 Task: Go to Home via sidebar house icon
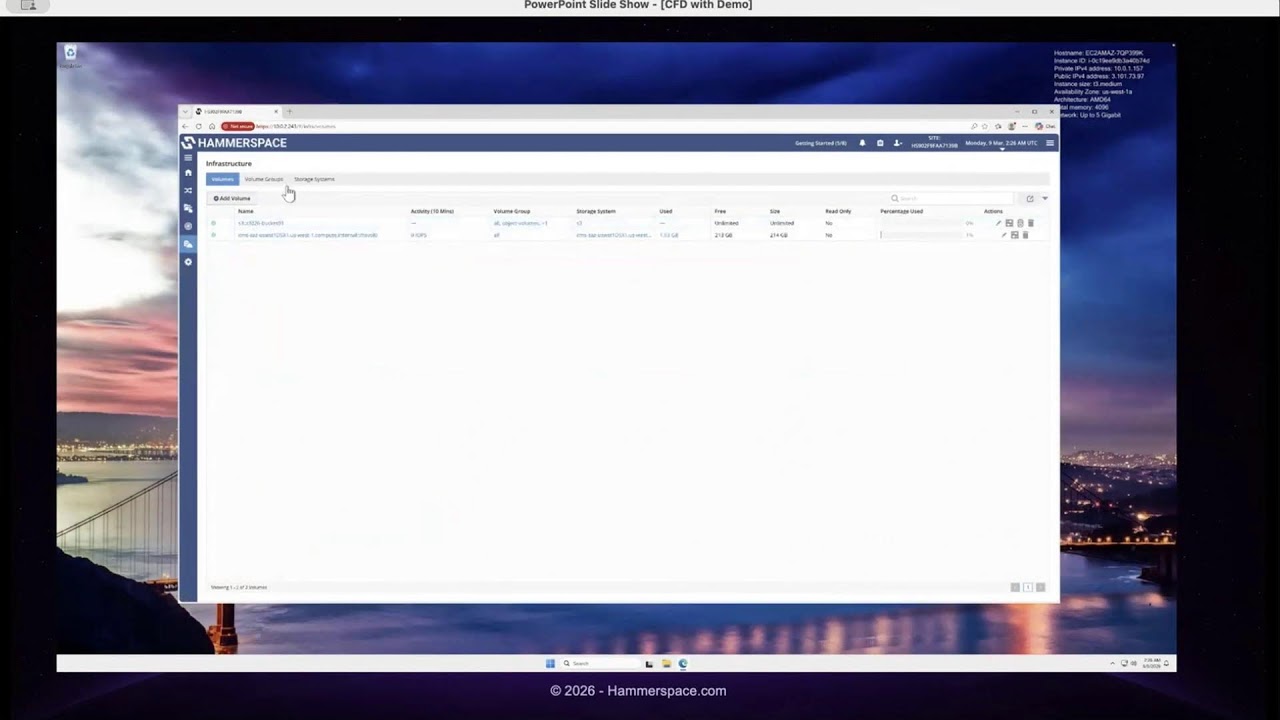[x=188, y=173]
